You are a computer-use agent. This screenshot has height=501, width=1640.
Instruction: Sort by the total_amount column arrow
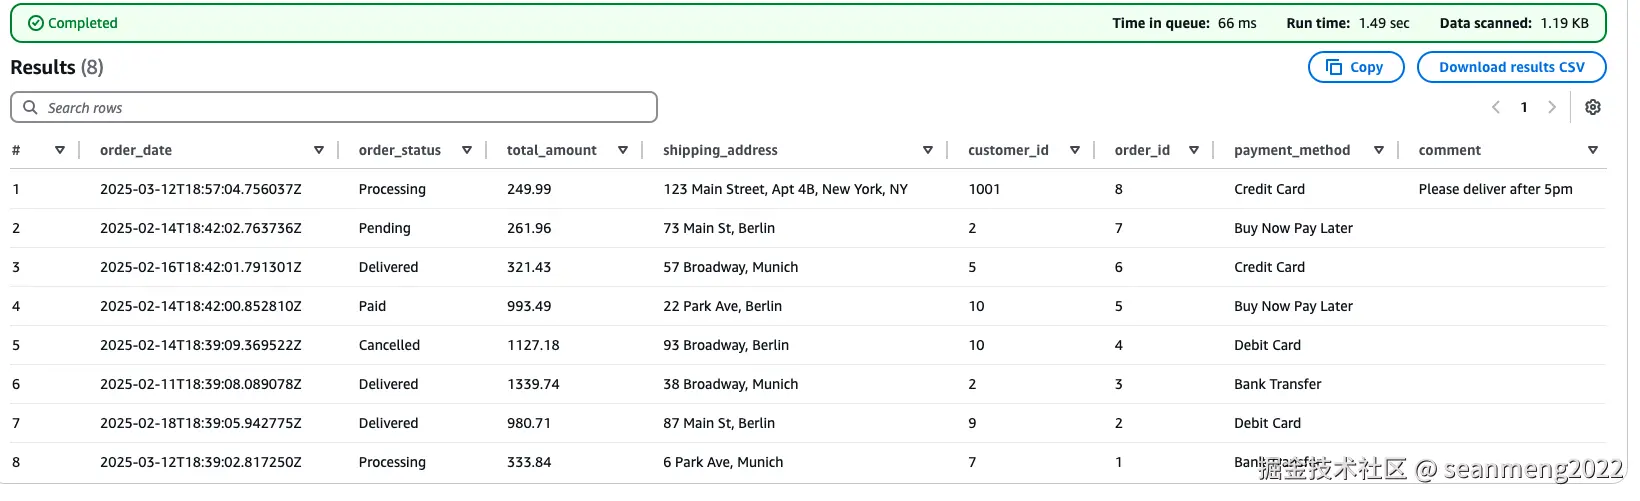click(x=623, y=150)
